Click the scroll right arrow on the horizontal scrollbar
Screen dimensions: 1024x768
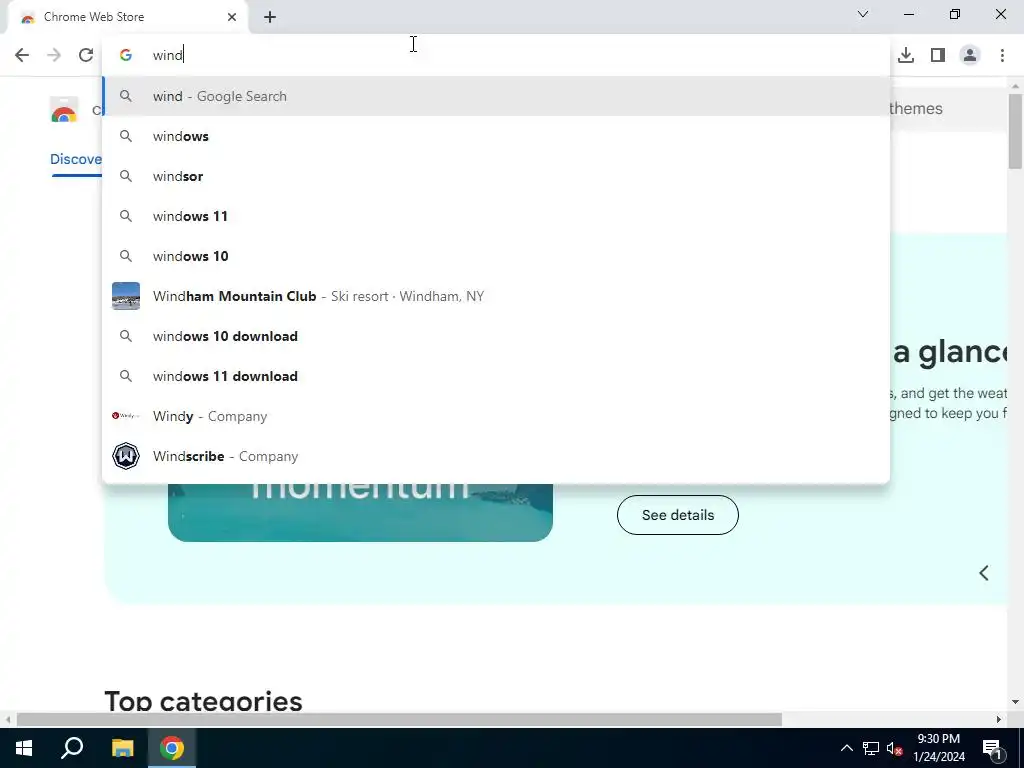pyautogui.click(x=999, y=720)
